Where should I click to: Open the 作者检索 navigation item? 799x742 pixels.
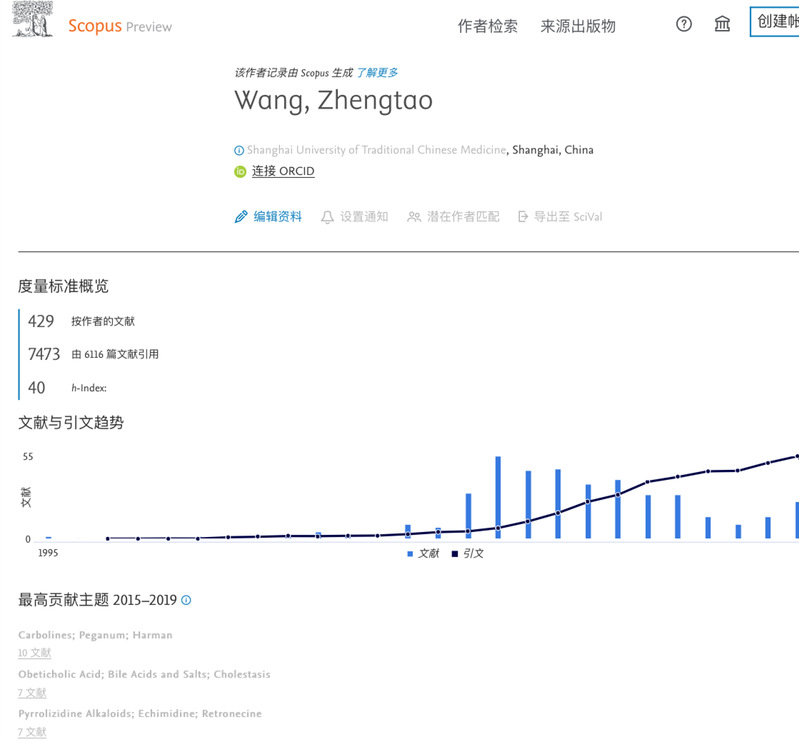tap(487, 26)
